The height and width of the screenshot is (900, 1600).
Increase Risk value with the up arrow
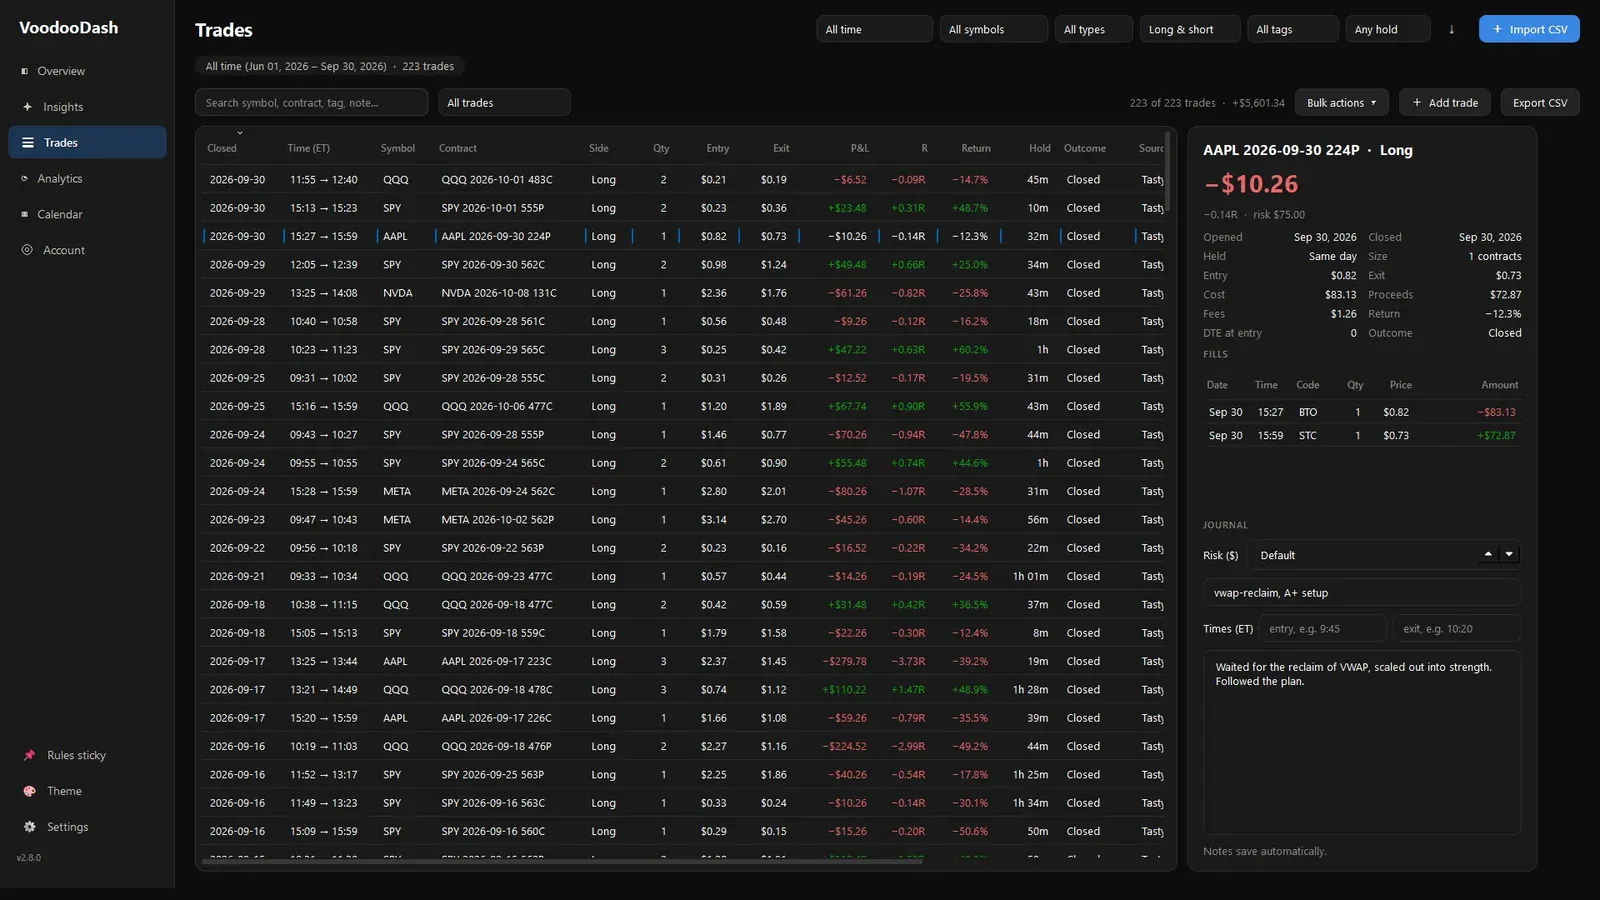1488,554
